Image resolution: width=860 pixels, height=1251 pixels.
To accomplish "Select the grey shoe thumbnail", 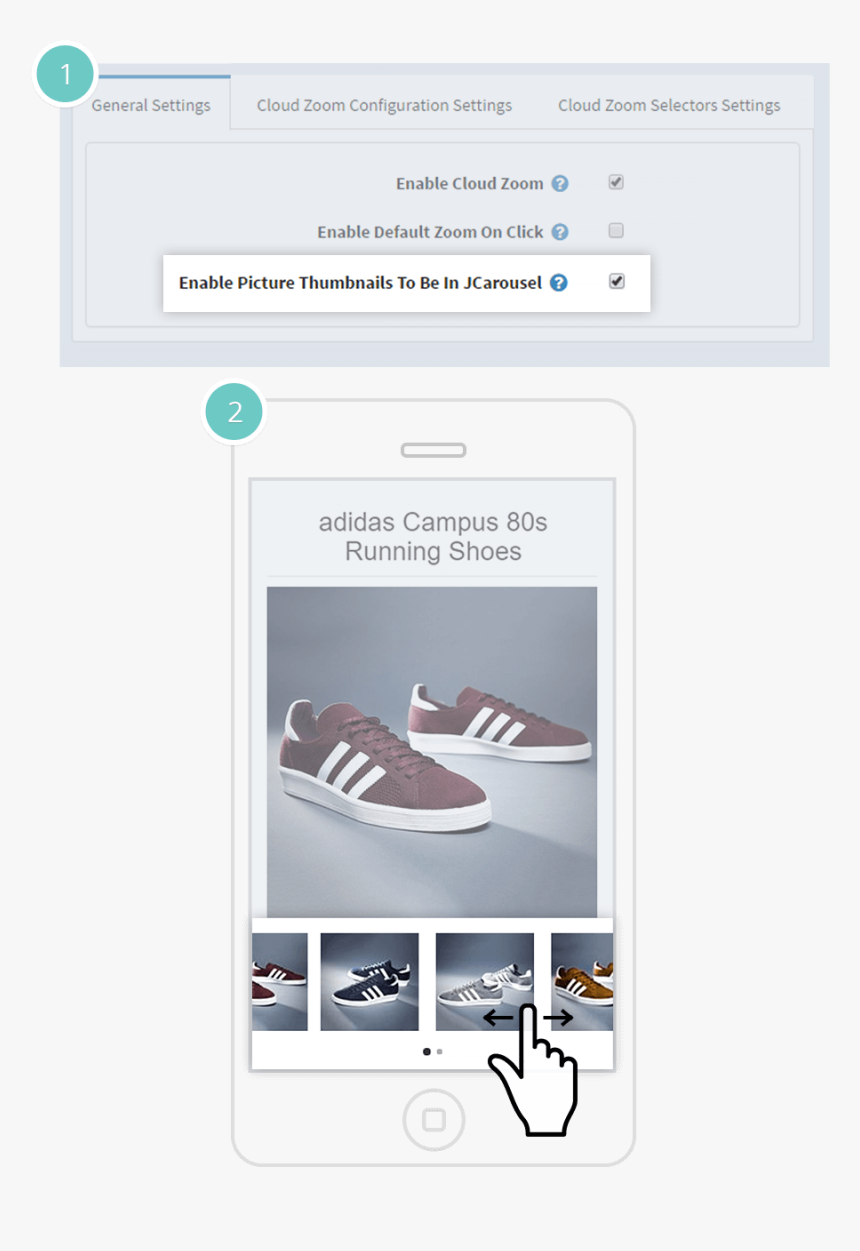I will click(484, 982).
